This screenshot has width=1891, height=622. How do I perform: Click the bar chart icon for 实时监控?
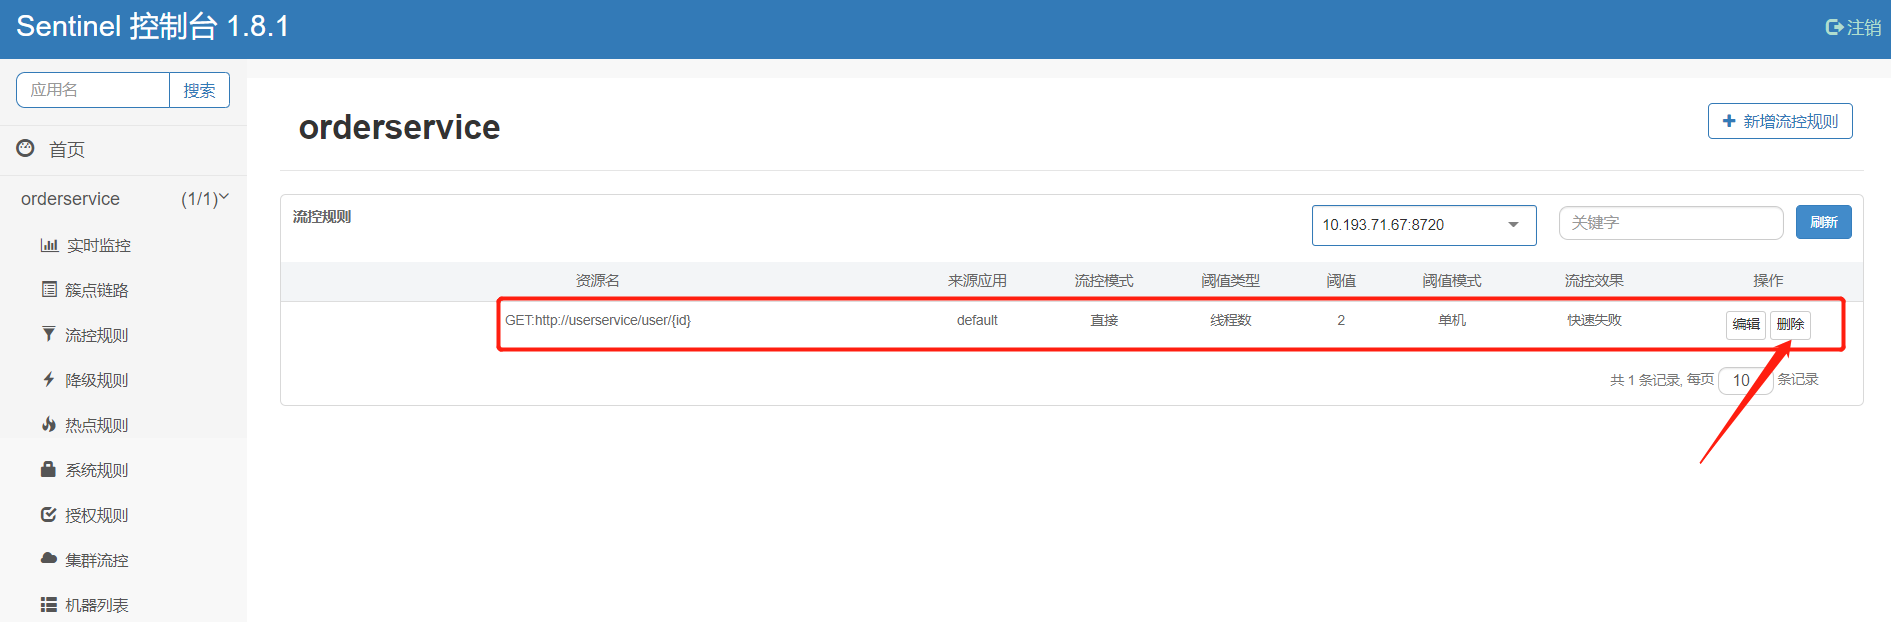point(49,245)
